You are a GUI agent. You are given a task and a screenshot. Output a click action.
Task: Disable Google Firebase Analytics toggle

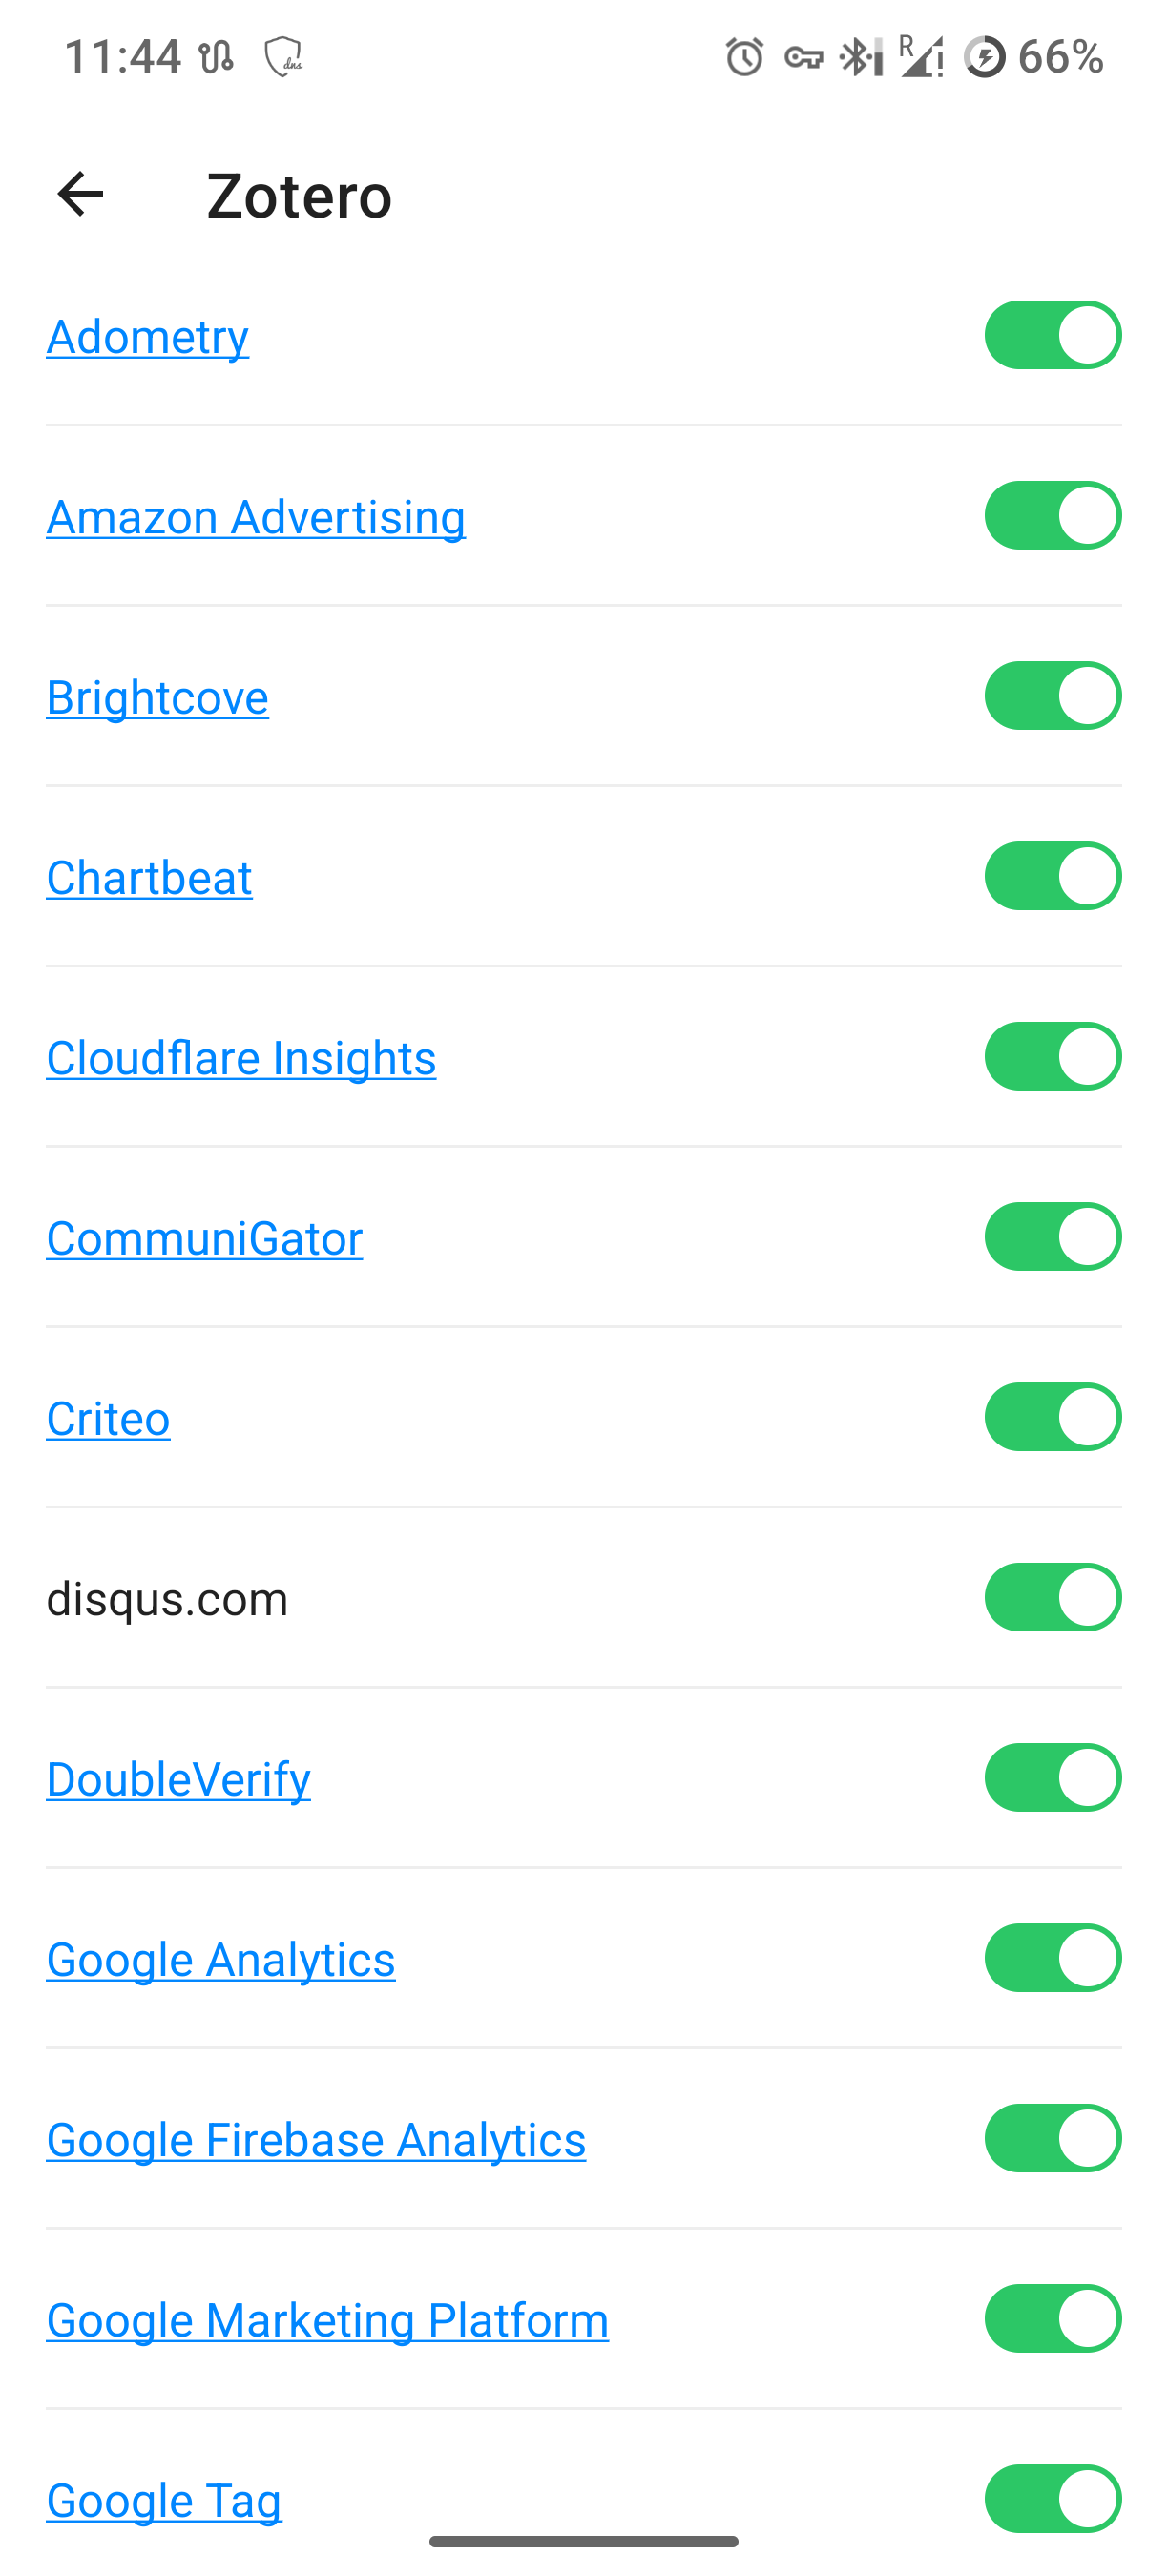click(x=1052, y=2139)
